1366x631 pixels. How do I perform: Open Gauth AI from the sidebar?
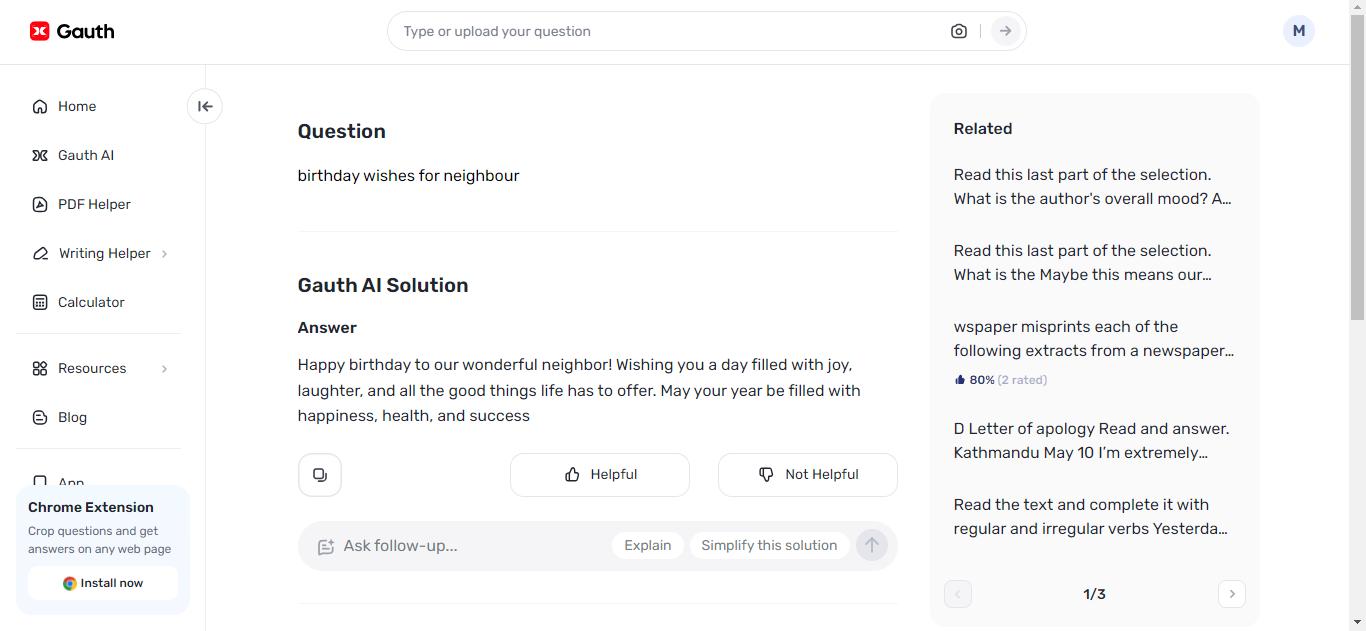click(85, 155)
